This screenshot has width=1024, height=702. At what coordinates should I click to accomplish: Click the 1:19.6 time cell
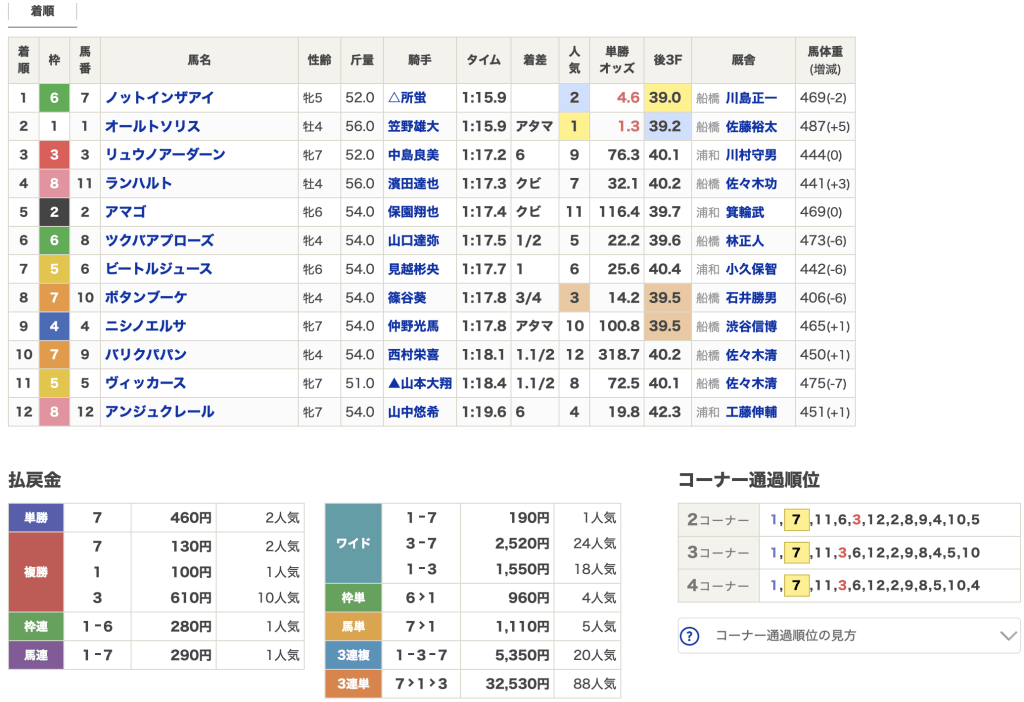[483, 412]
